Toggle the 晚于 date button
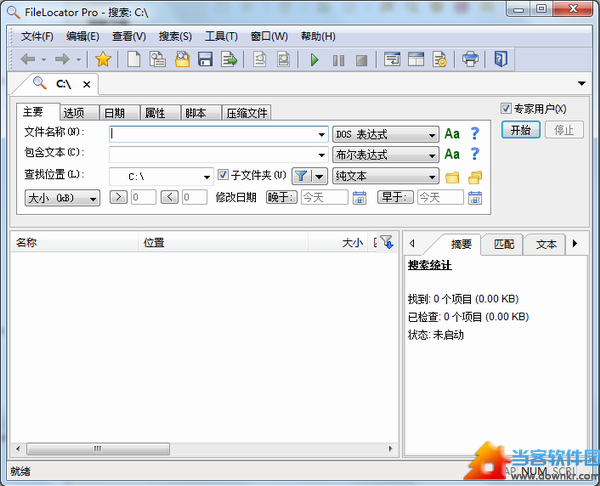Screen dimensions: 600x486 (x=282, y=197)
